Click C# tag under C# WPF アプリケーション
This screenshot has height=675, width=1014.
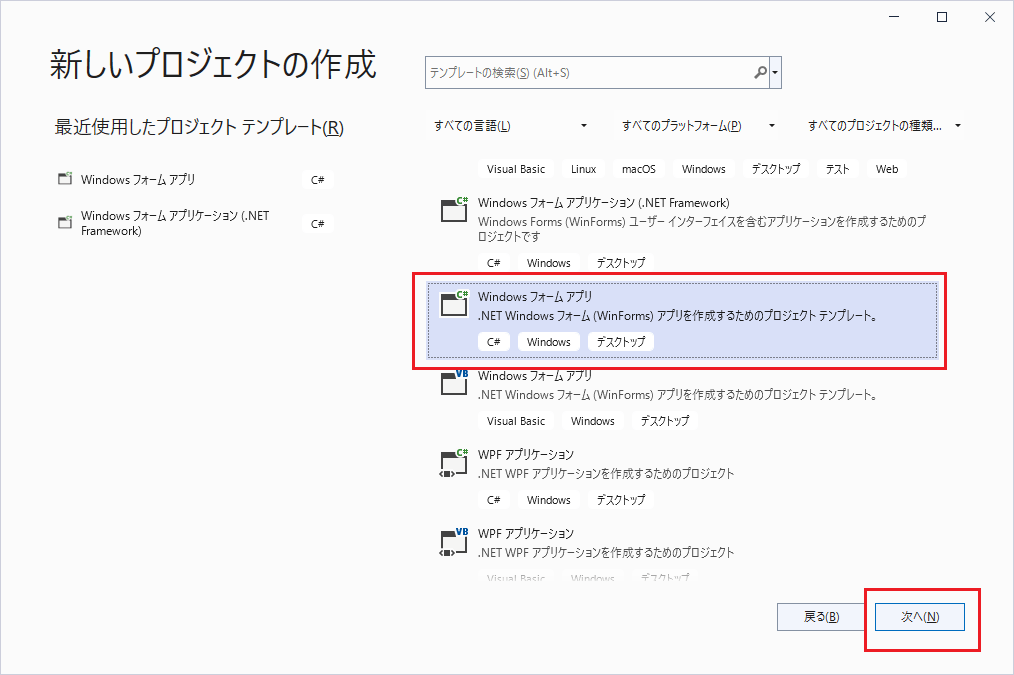point(493,500)
